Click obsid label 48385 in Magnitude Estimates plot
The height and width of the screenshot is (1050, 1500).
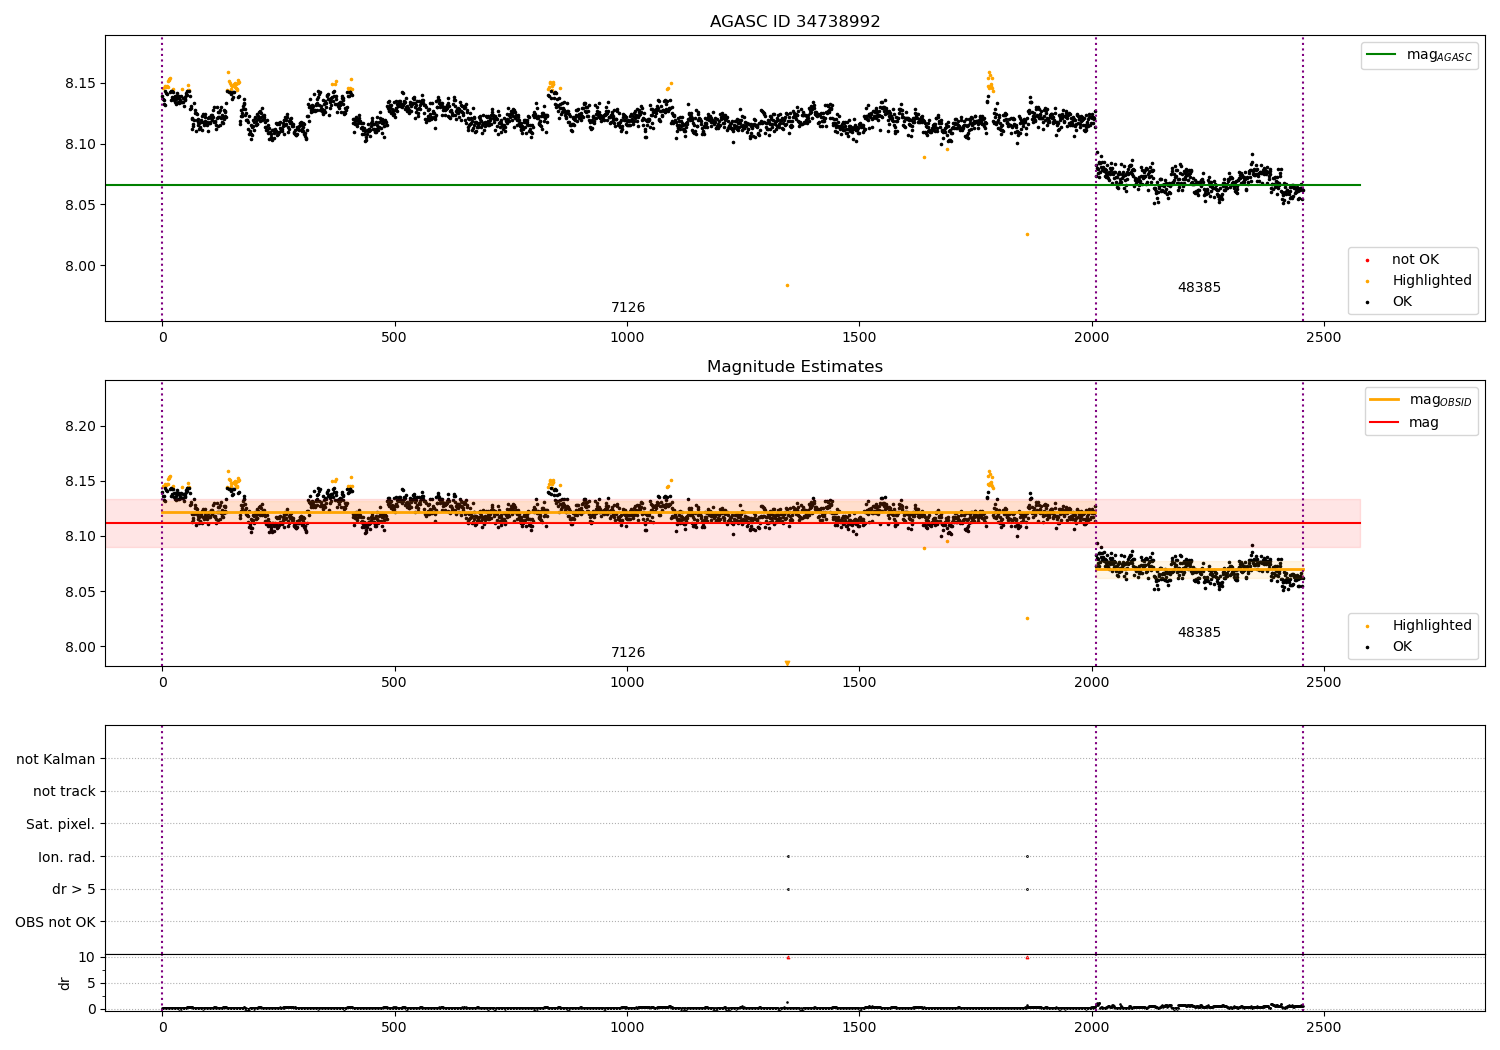[x=1199, y=632]
